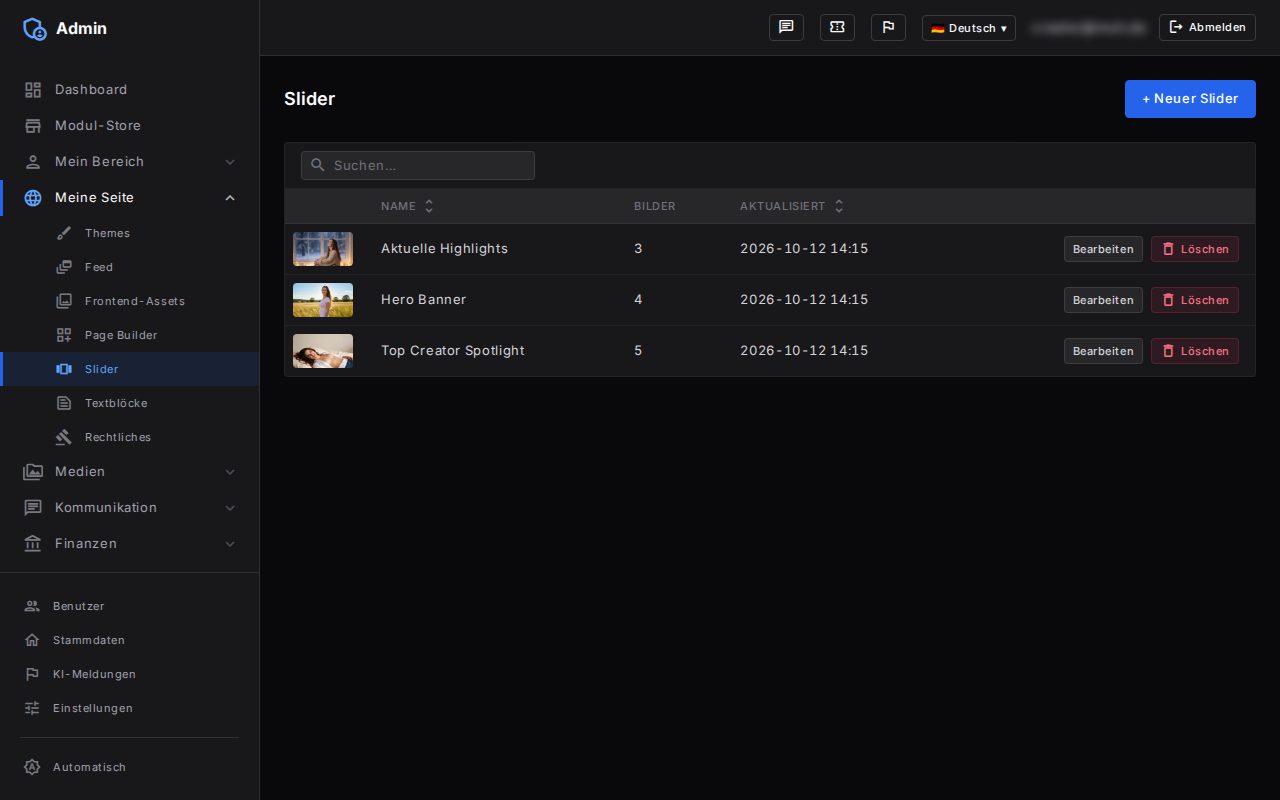Expand the Mein Bereich chevron
The image size is (1280, 800).
(230, 162)
